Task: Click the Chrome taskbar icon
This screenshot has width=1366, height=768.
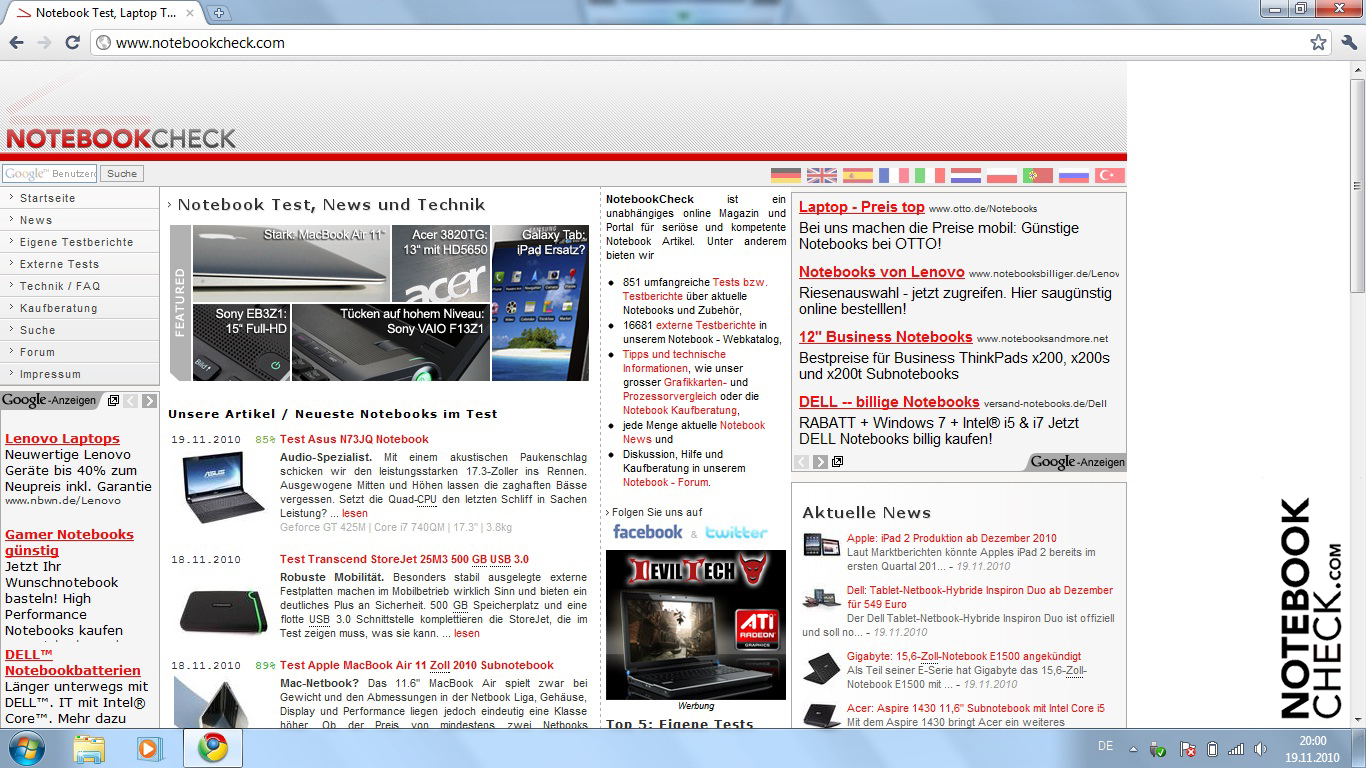Action: tap(212, 748)
